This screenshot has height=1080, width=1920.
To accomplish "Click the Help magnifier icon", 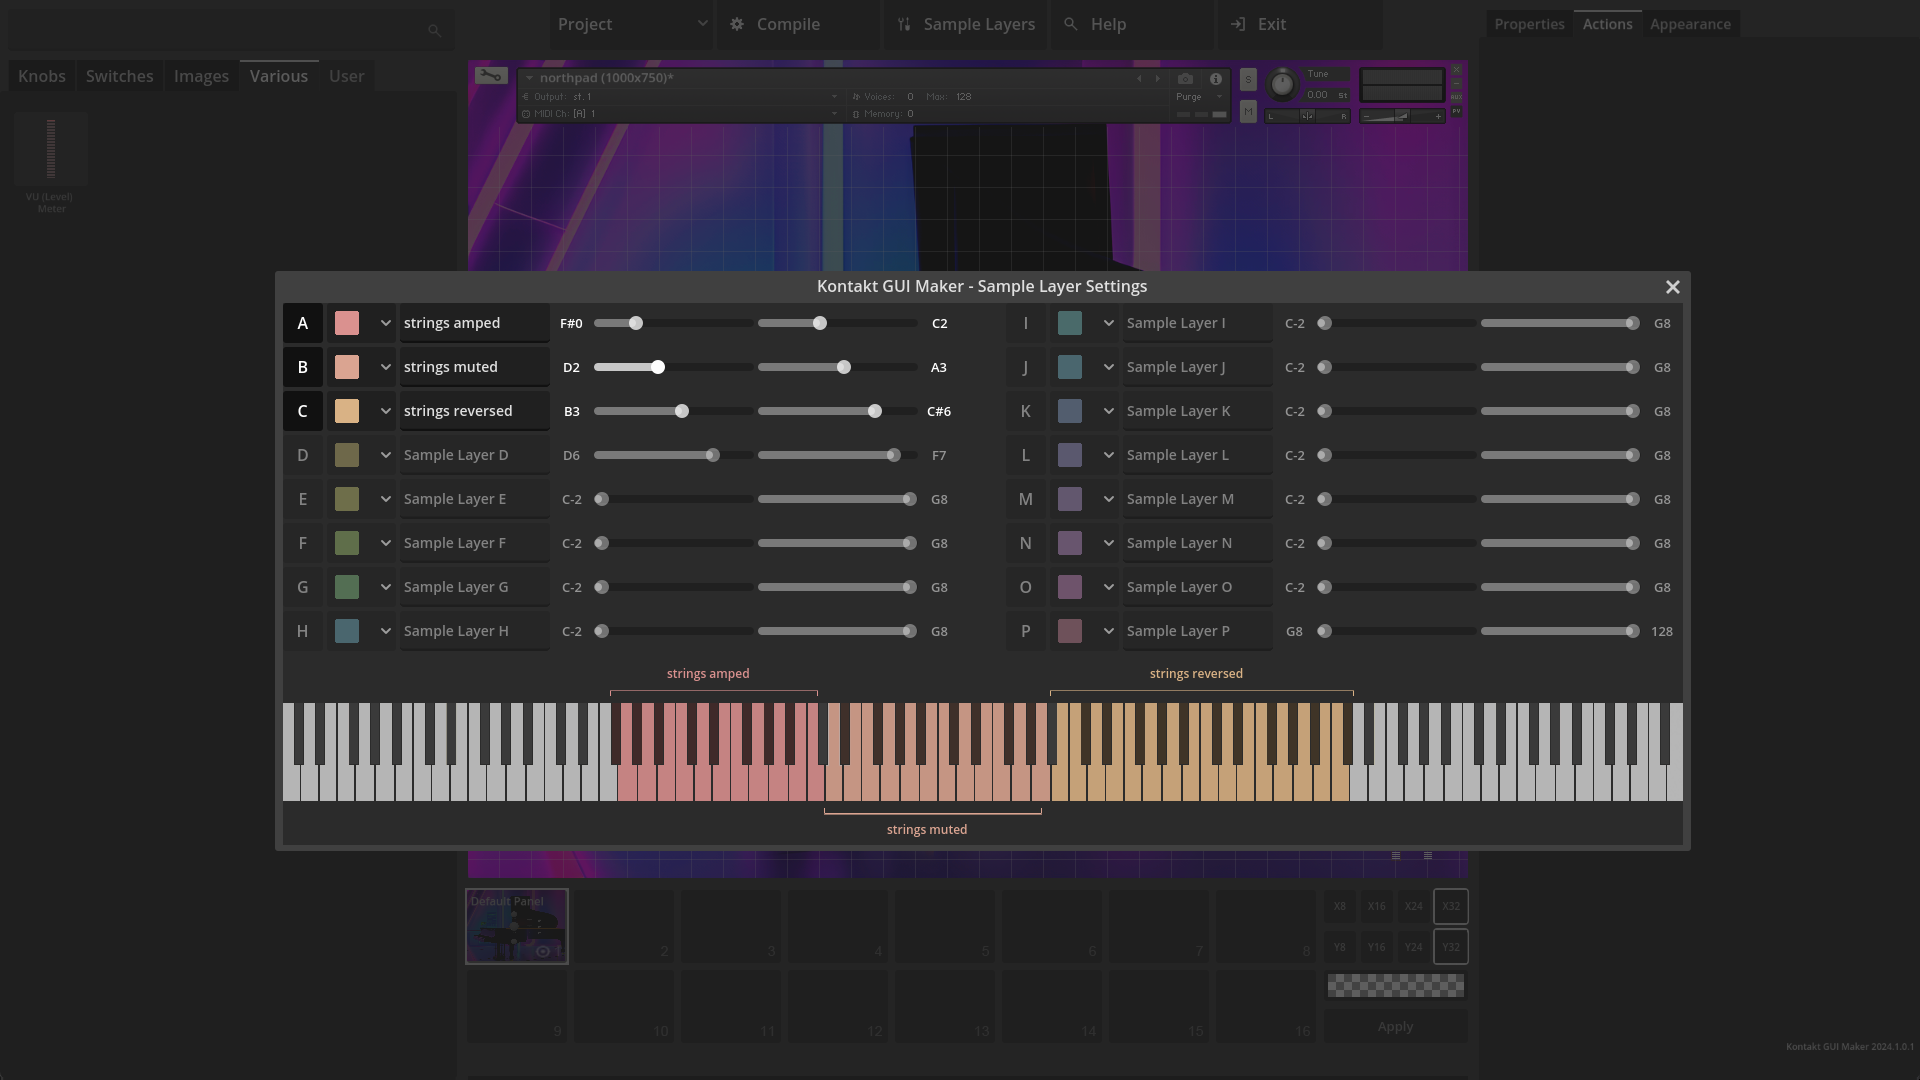I will [x=1070, y=24].
